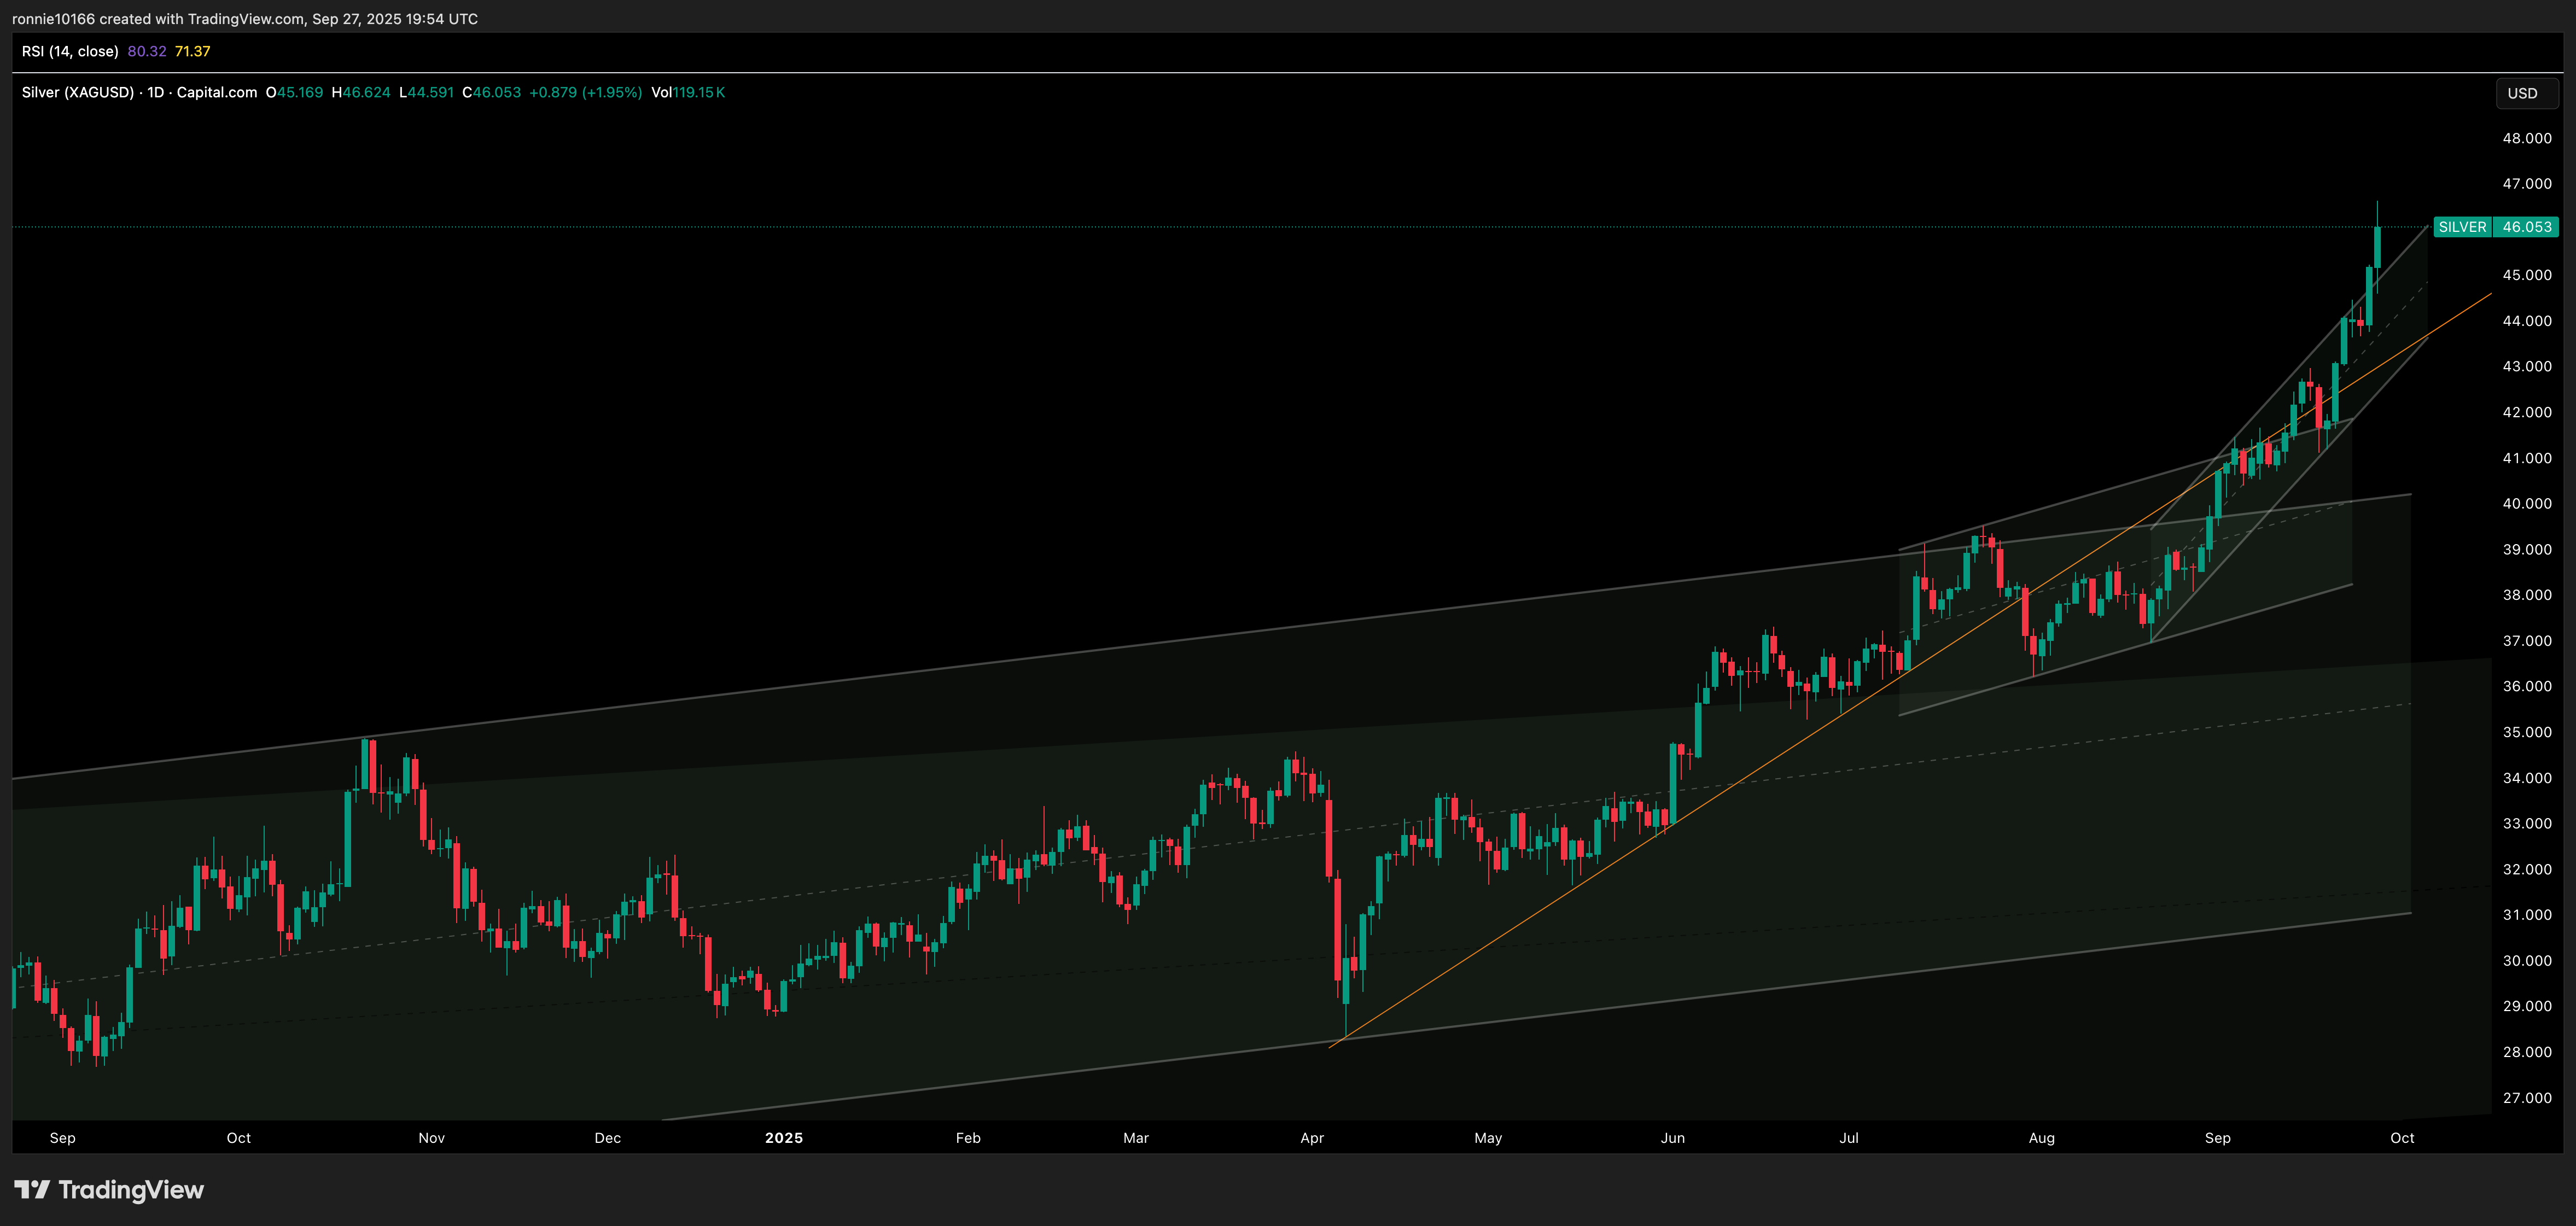Screen dimensions: 2576x1226
Task: Click the 41.000 price axis label
Action: 2527,458
